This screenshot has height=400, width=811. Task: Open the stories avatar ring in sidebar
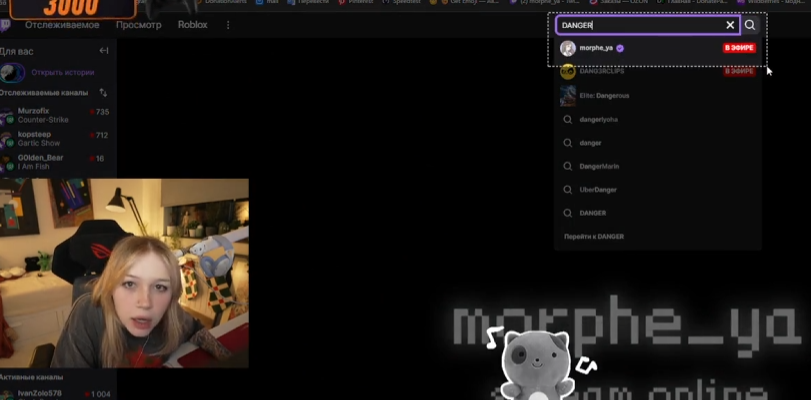(x=12, y=72)
